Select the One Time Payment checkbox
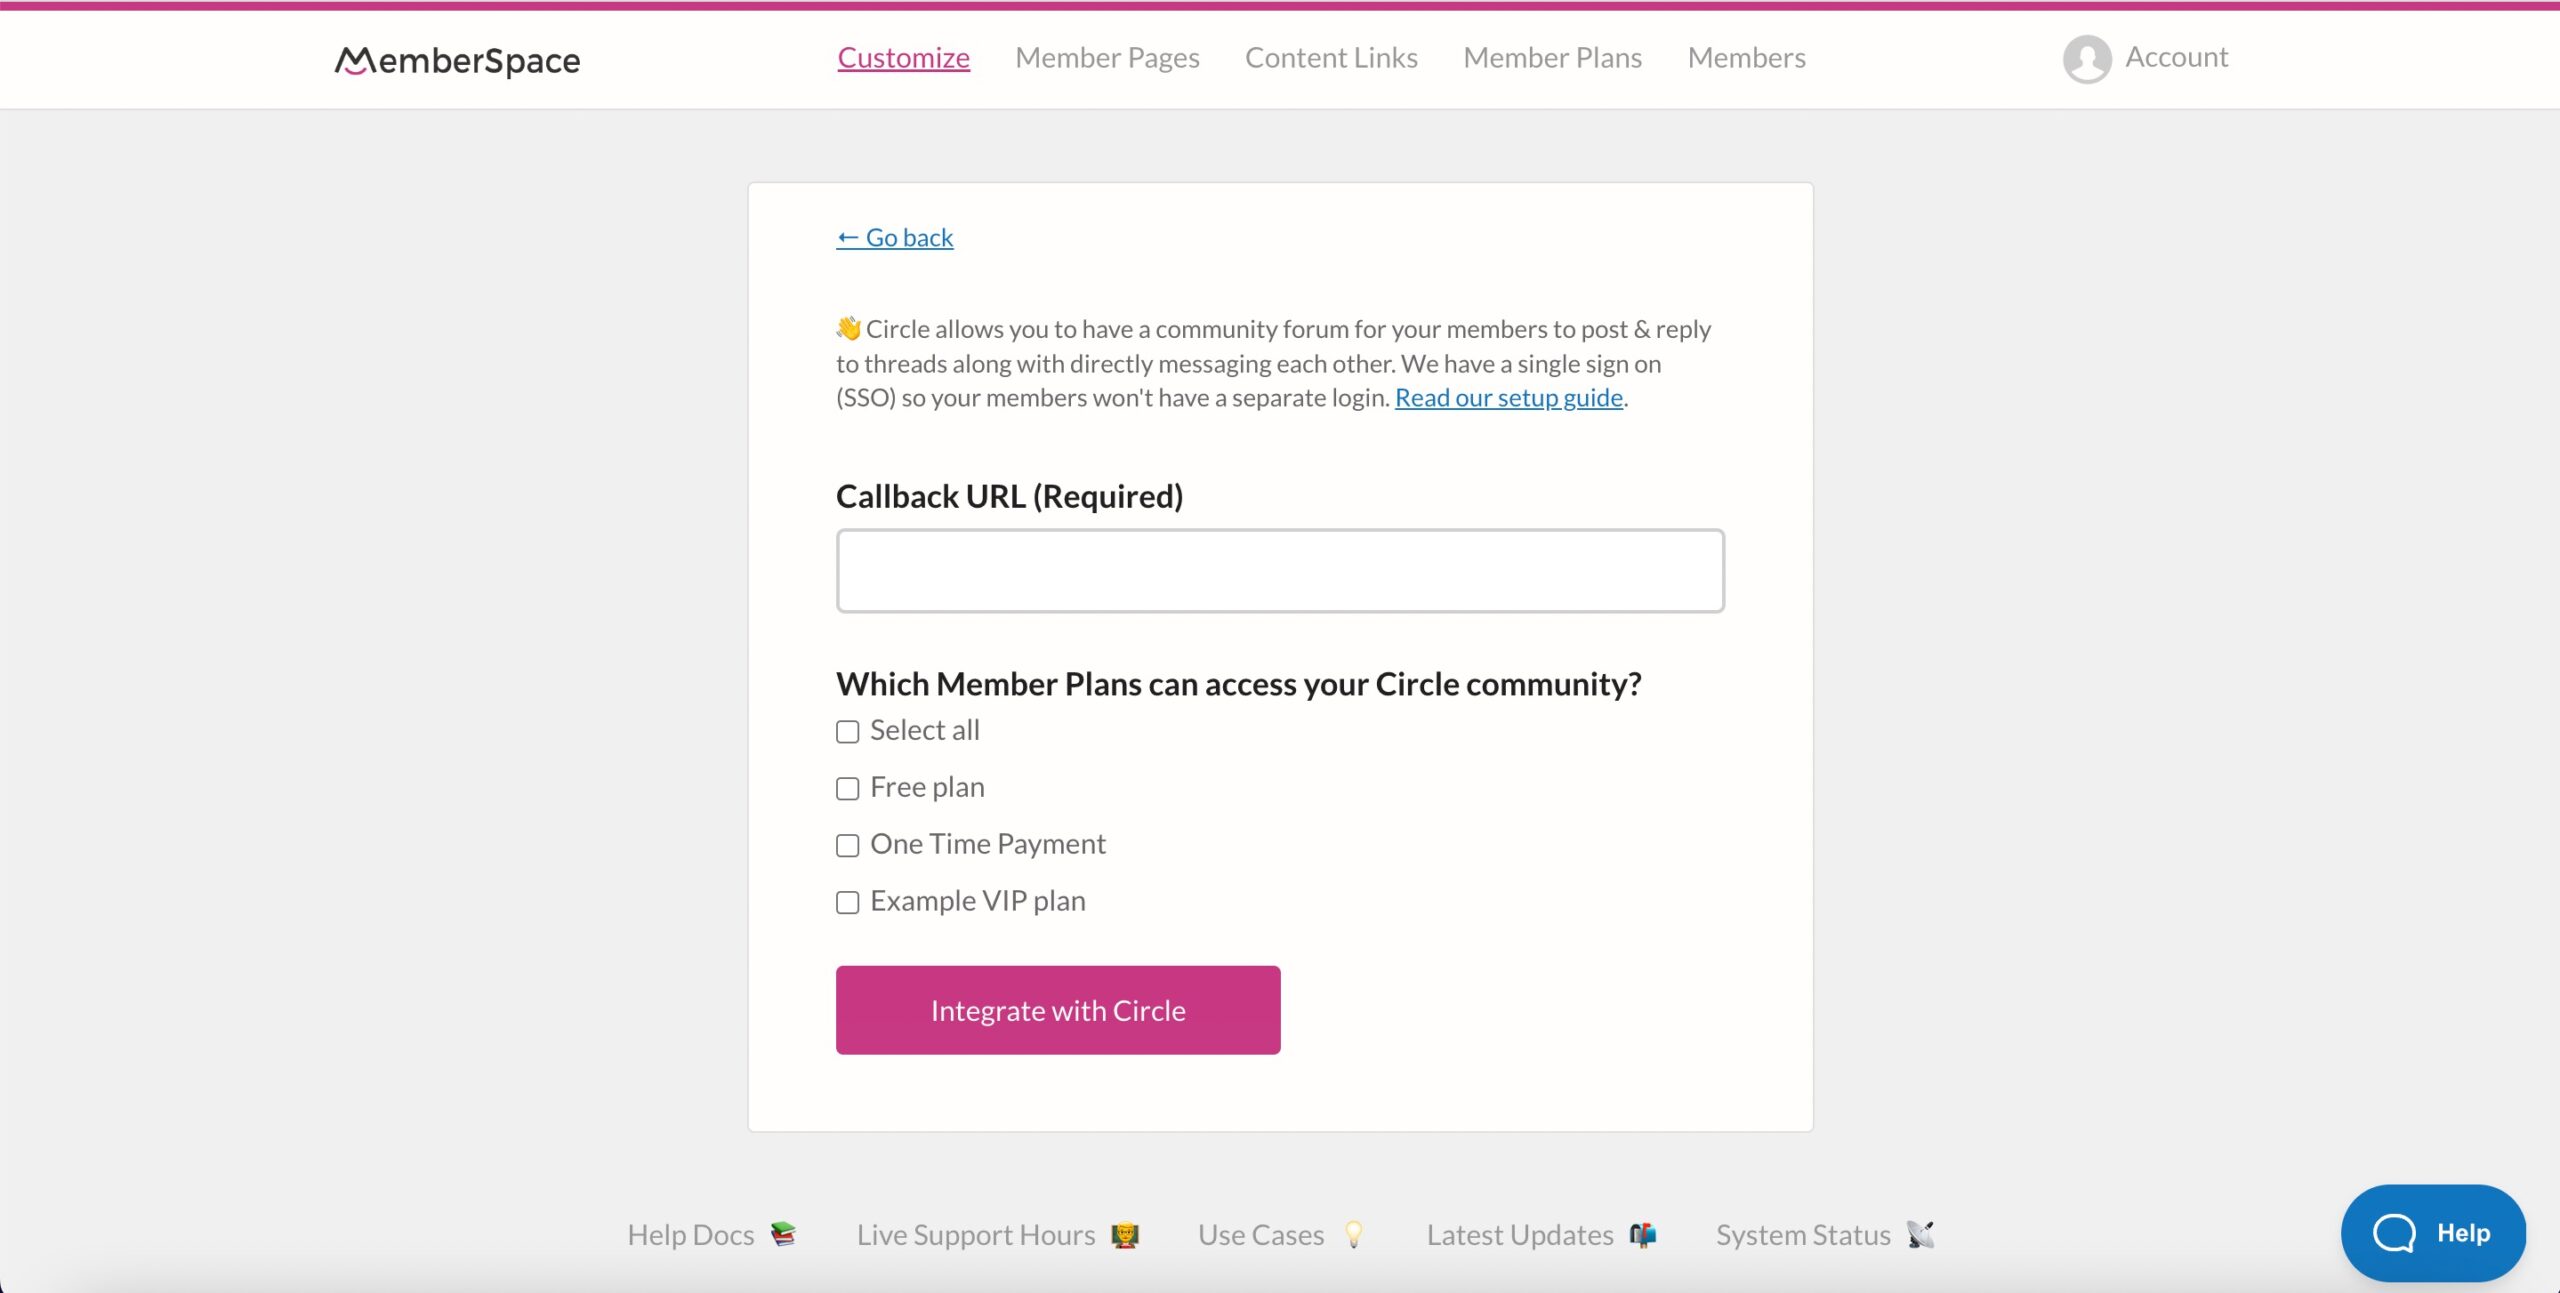Viewport: 2560px width, 1293px height. click(847, 844)
